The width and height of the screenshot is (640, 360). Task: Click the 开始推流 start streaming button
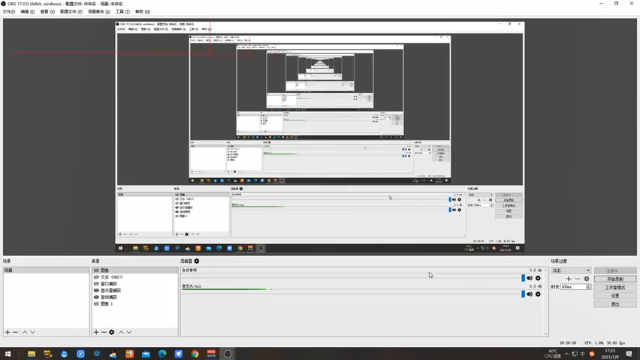[615, 271]
